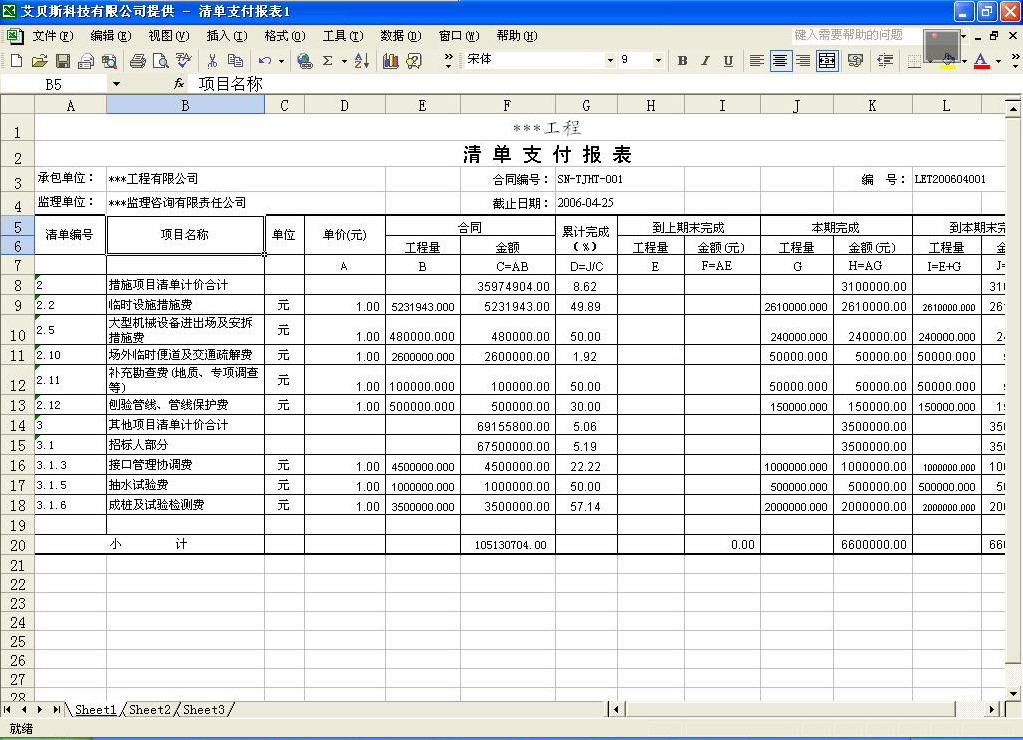Run spelling check

[184, 61]
